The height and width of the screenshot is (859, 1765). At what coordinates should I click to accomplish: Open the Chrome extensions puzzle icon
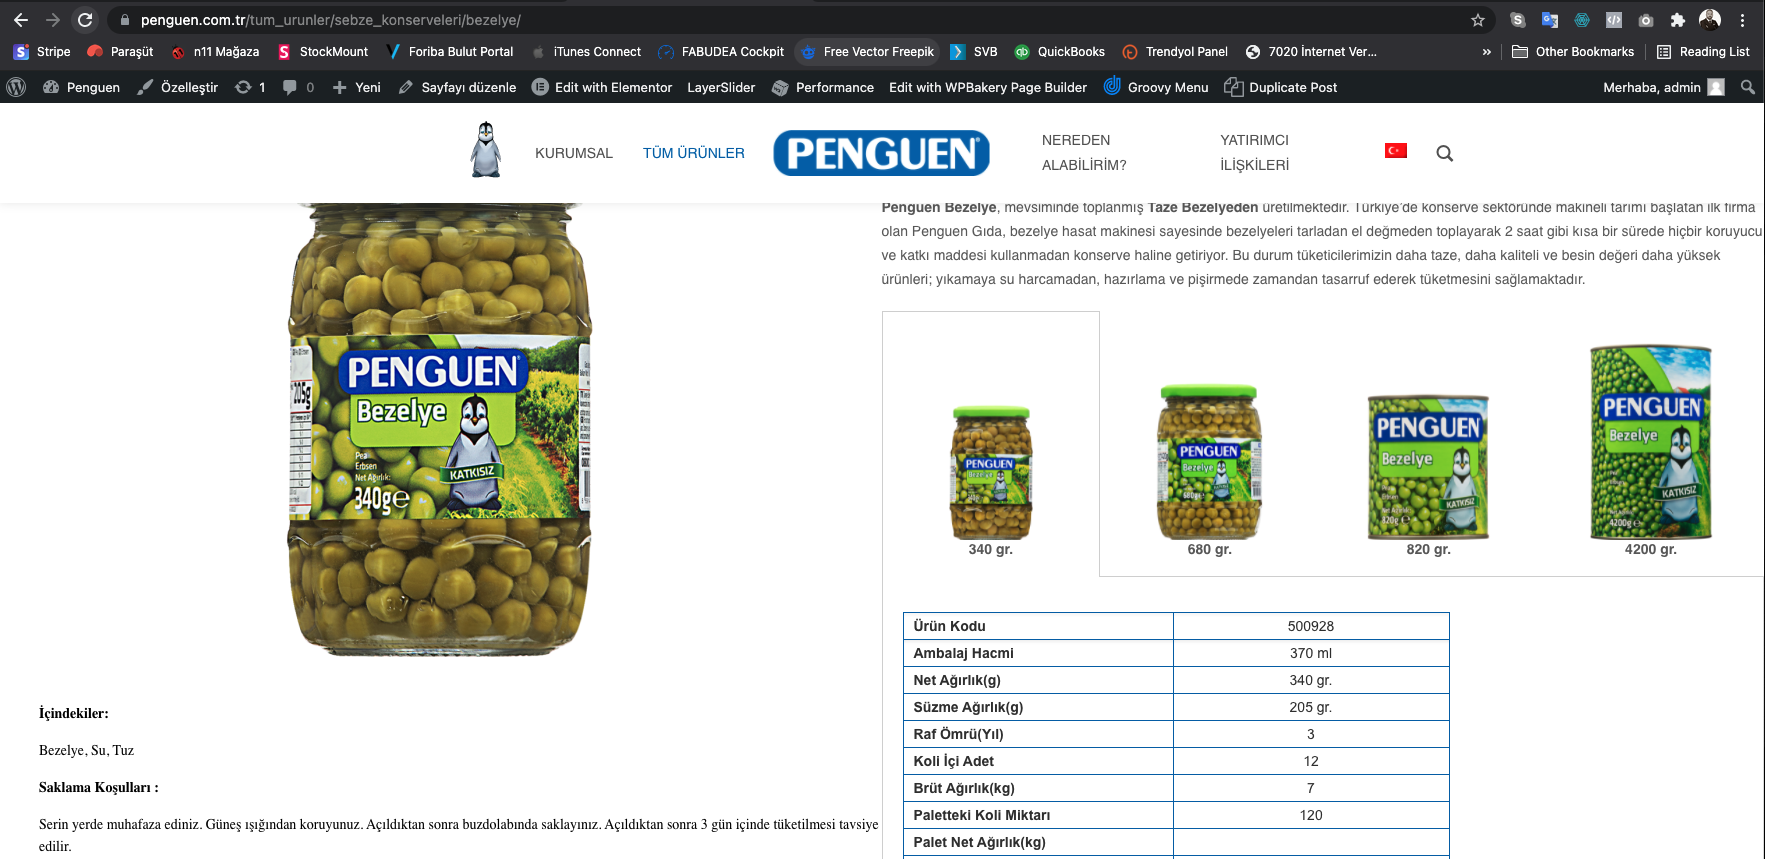[x=1678, y=20]
